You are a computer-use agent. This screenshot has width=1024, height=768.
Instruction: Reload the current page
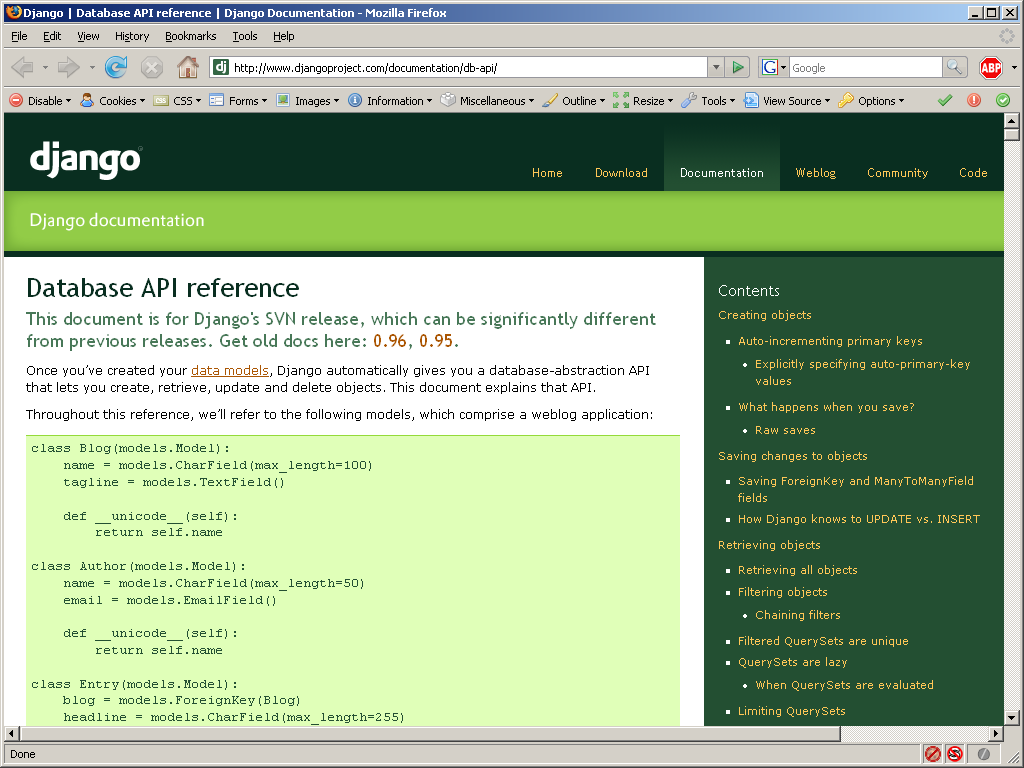tap(116, 67)
